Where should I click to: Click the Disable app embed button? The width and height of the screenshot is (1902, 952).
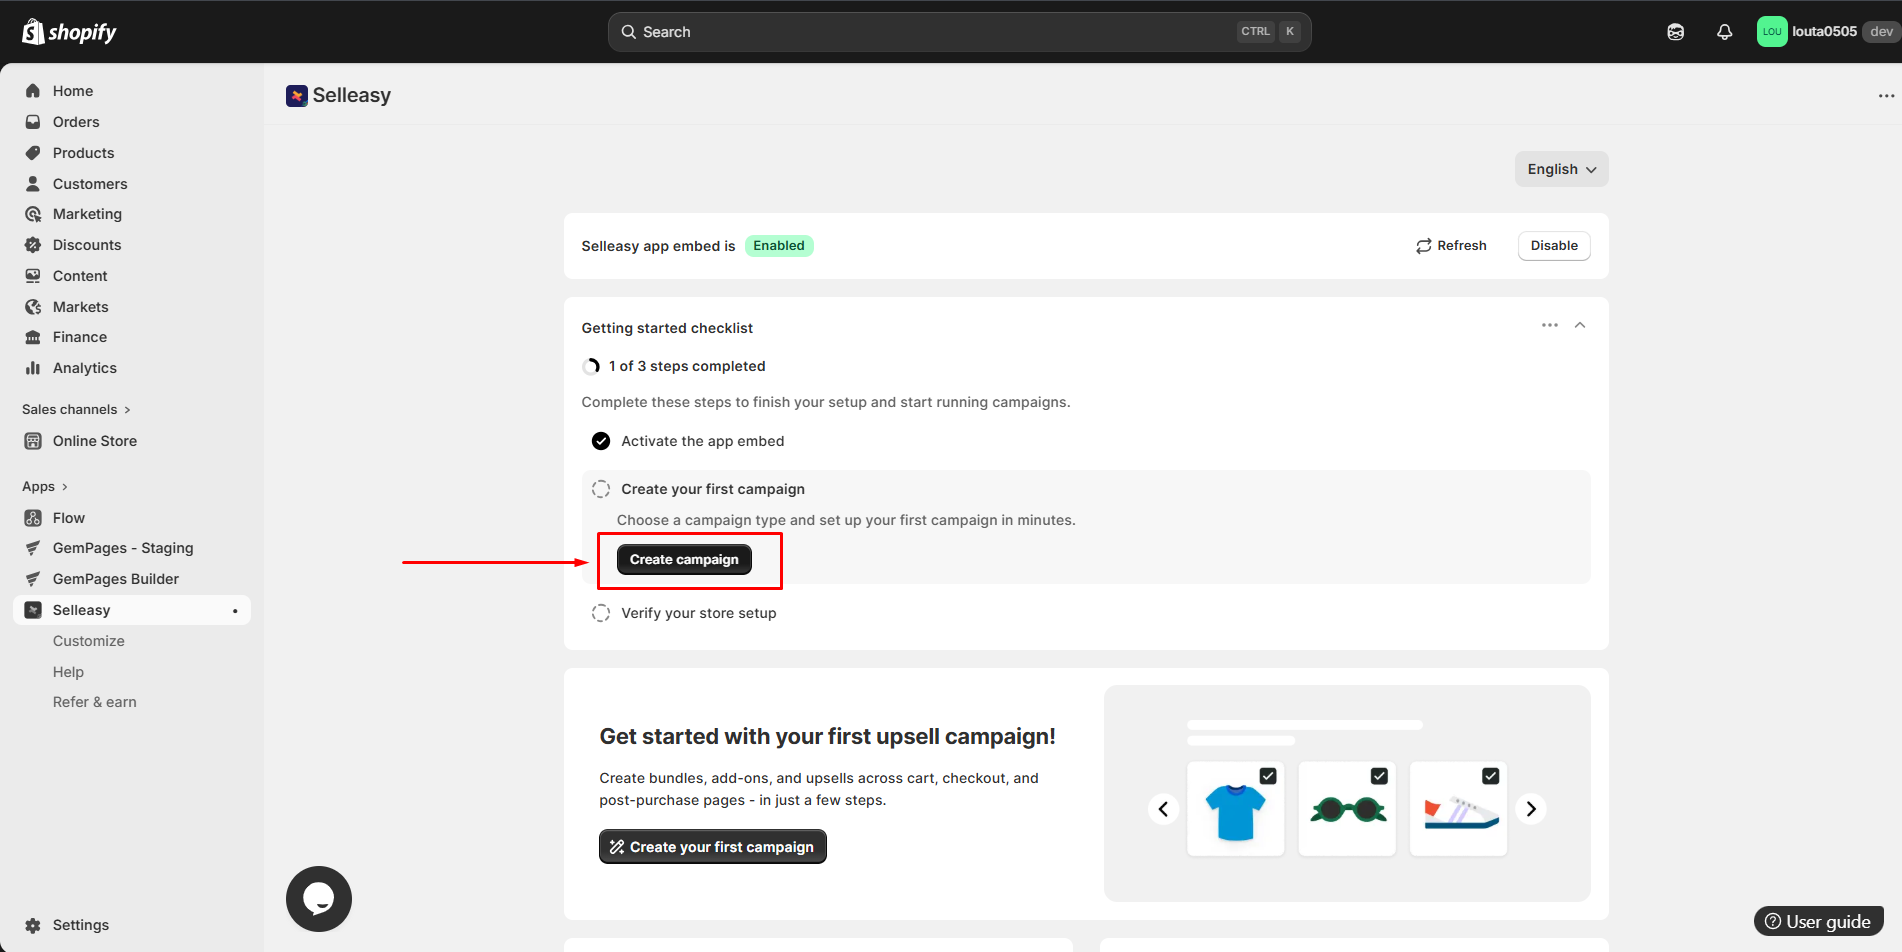coord(1553,246)
